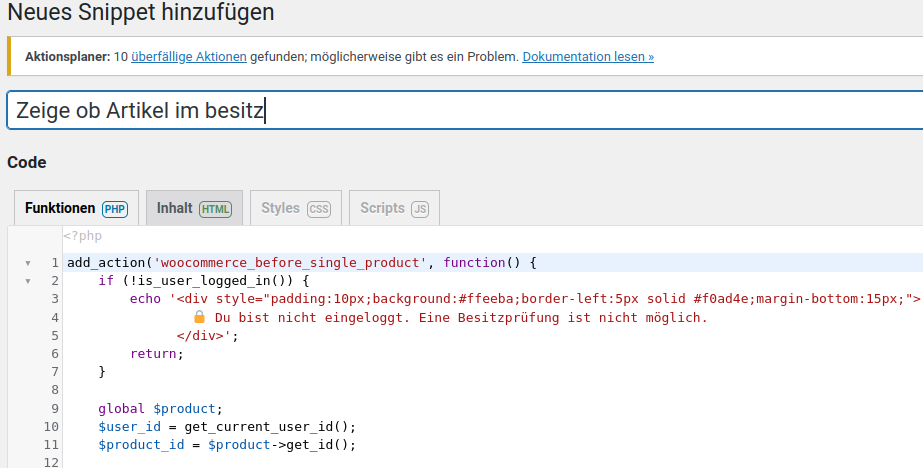Click the return; statement on line 6

[x=151, y=354]
